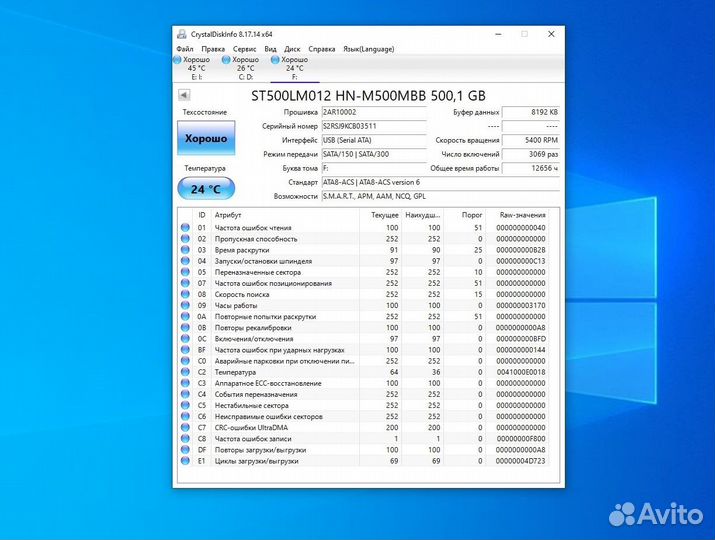Click the previous disk arrow button
The height and width of the screenshot is (540, 715).
(184, 95)
